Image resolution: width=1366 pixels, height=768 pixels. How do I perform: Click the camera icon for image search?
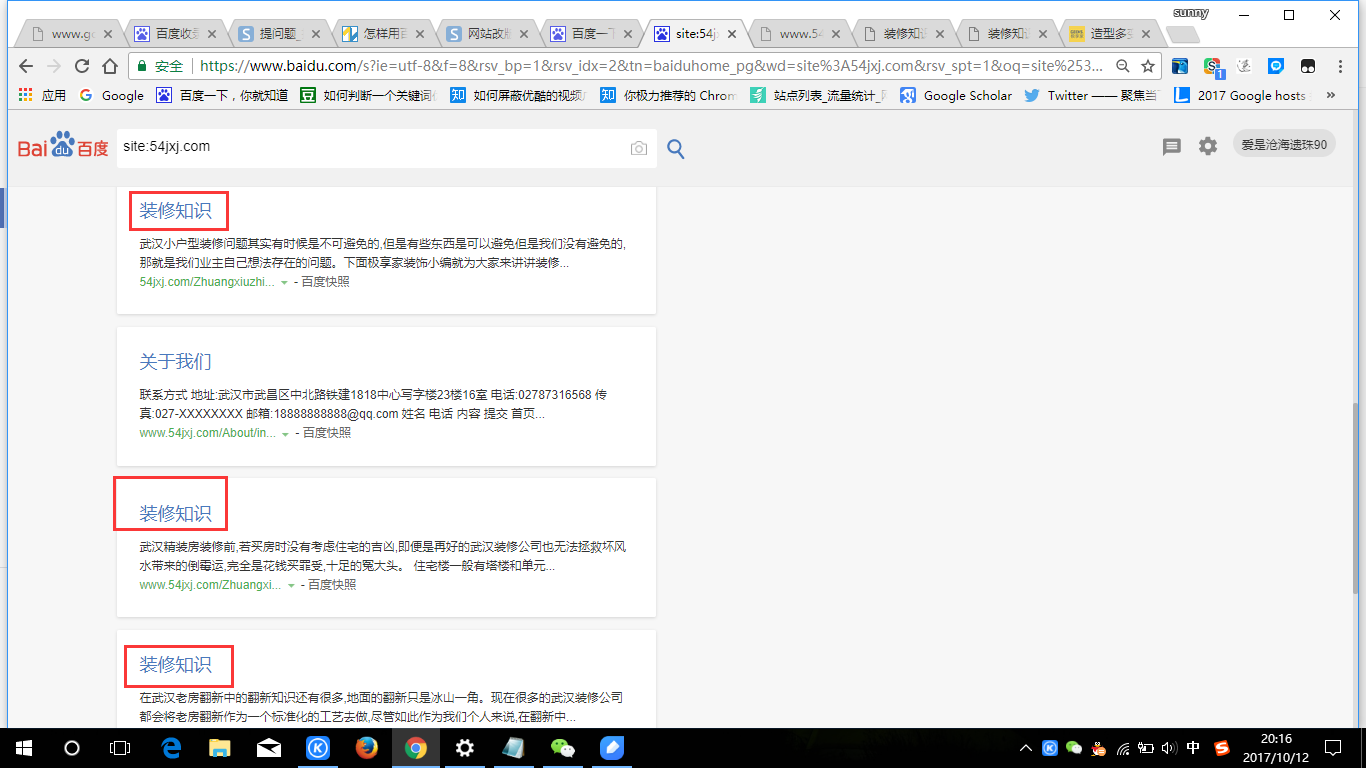click(638, 148)
